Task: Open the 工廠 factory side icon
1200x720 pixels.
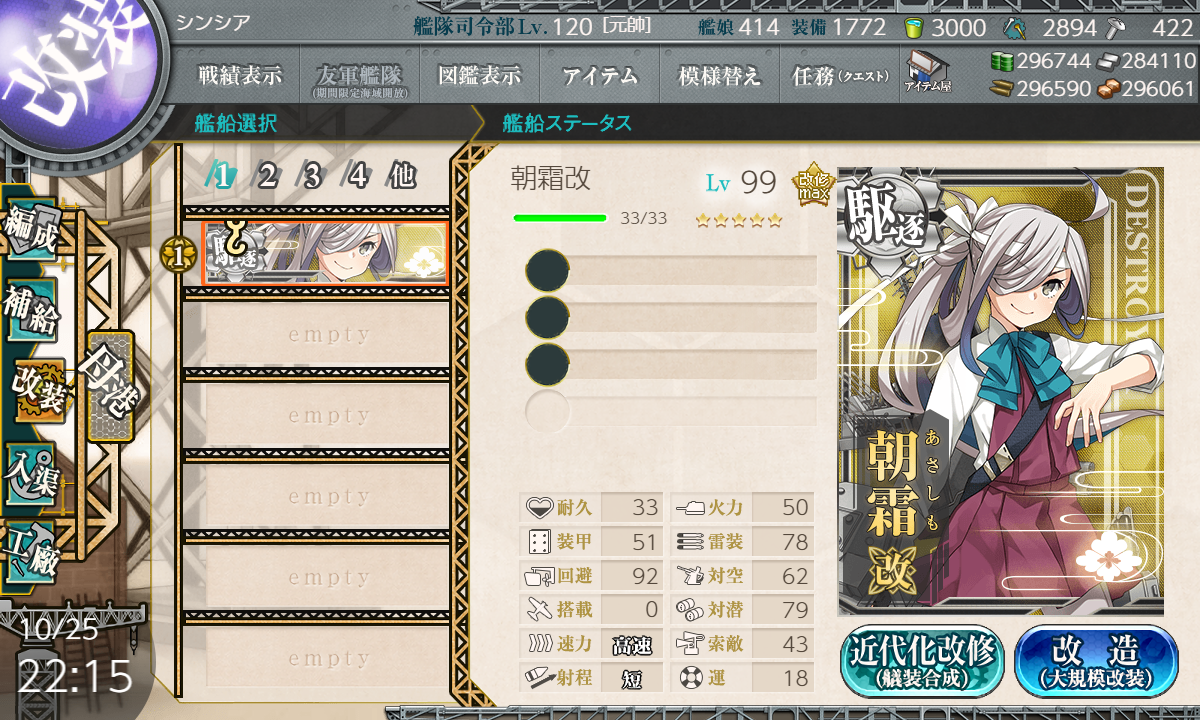Action: click(32, 549)
